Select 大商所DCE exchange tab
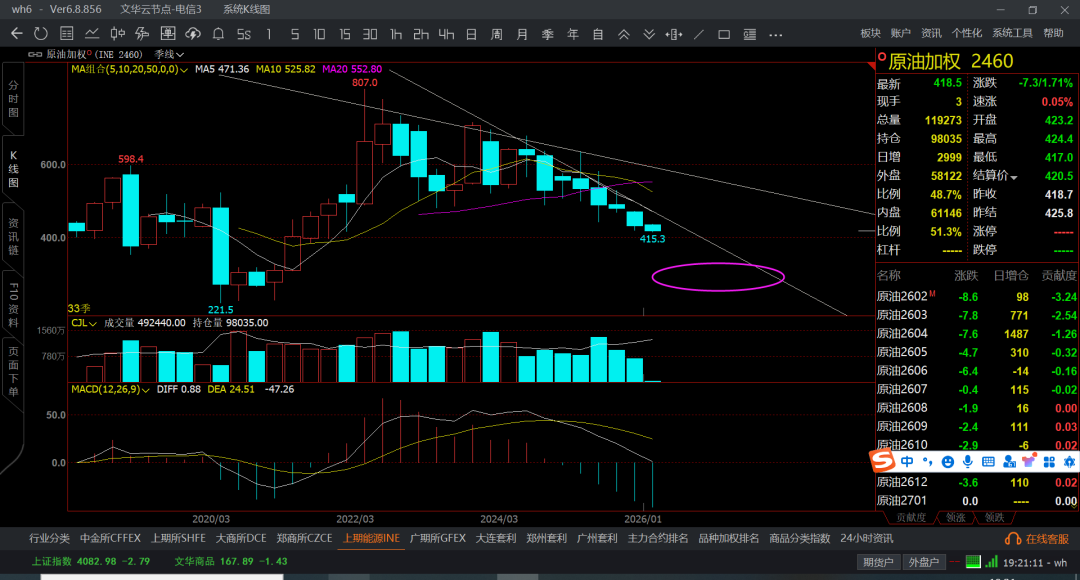 click(x=241, y=539)
